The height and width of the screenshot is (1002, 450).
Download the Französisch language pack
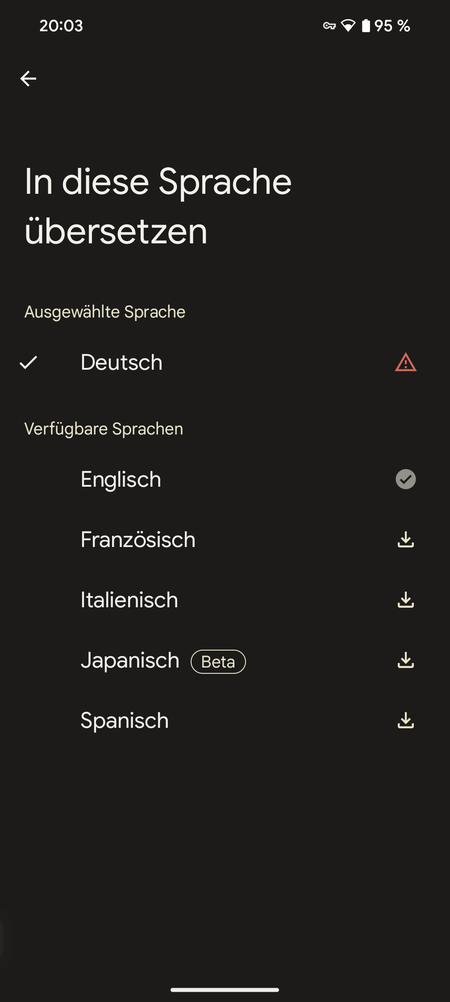pos(405,540)
